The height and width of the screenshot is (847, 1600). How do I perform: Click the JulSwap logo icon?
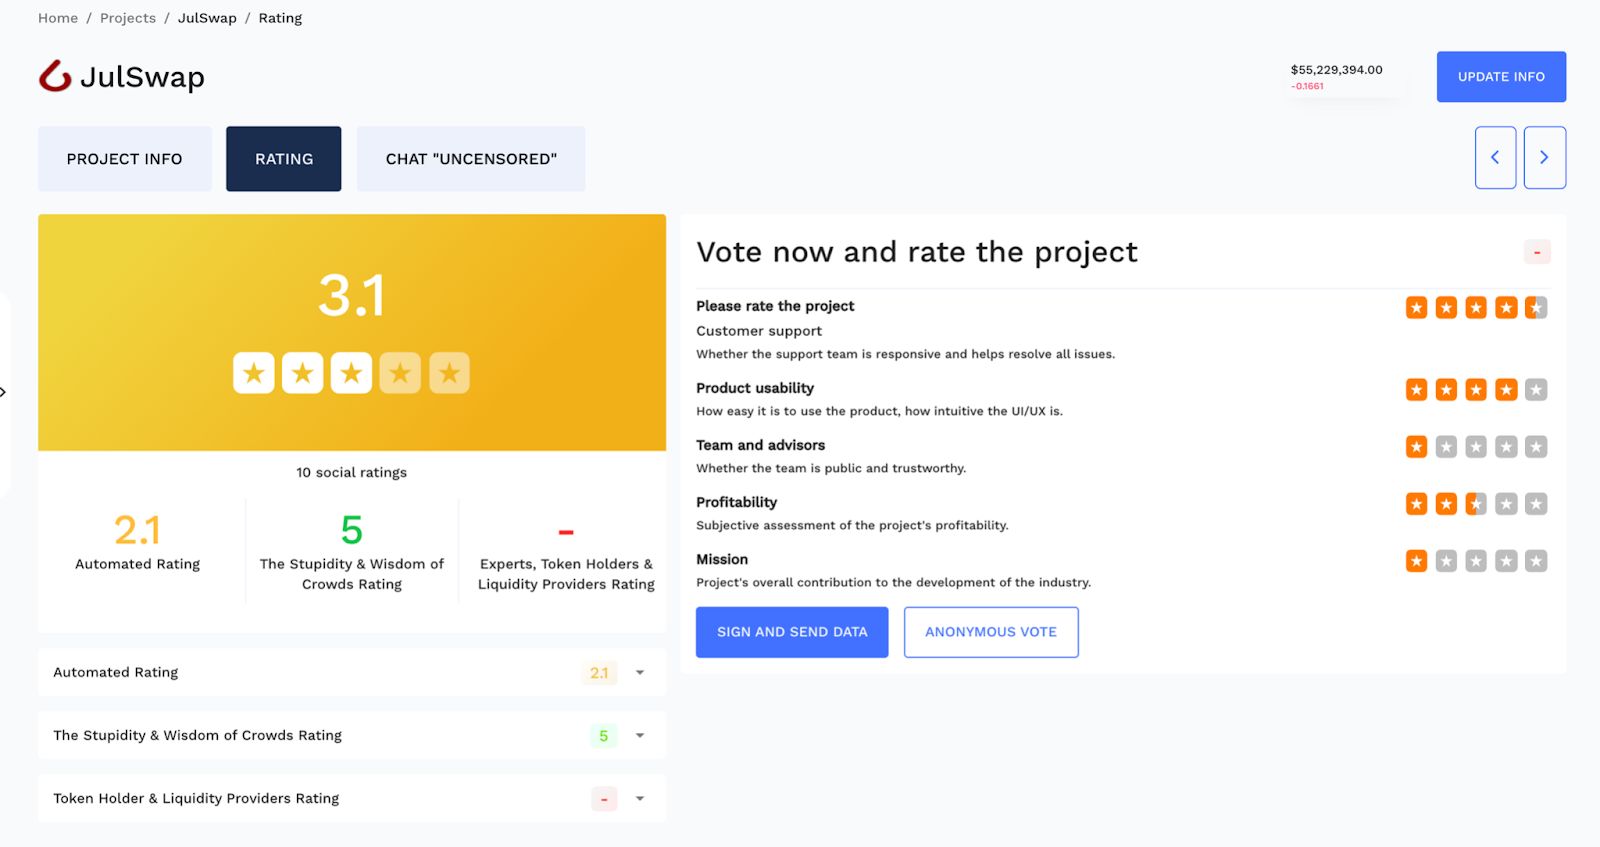pos(55,76)
